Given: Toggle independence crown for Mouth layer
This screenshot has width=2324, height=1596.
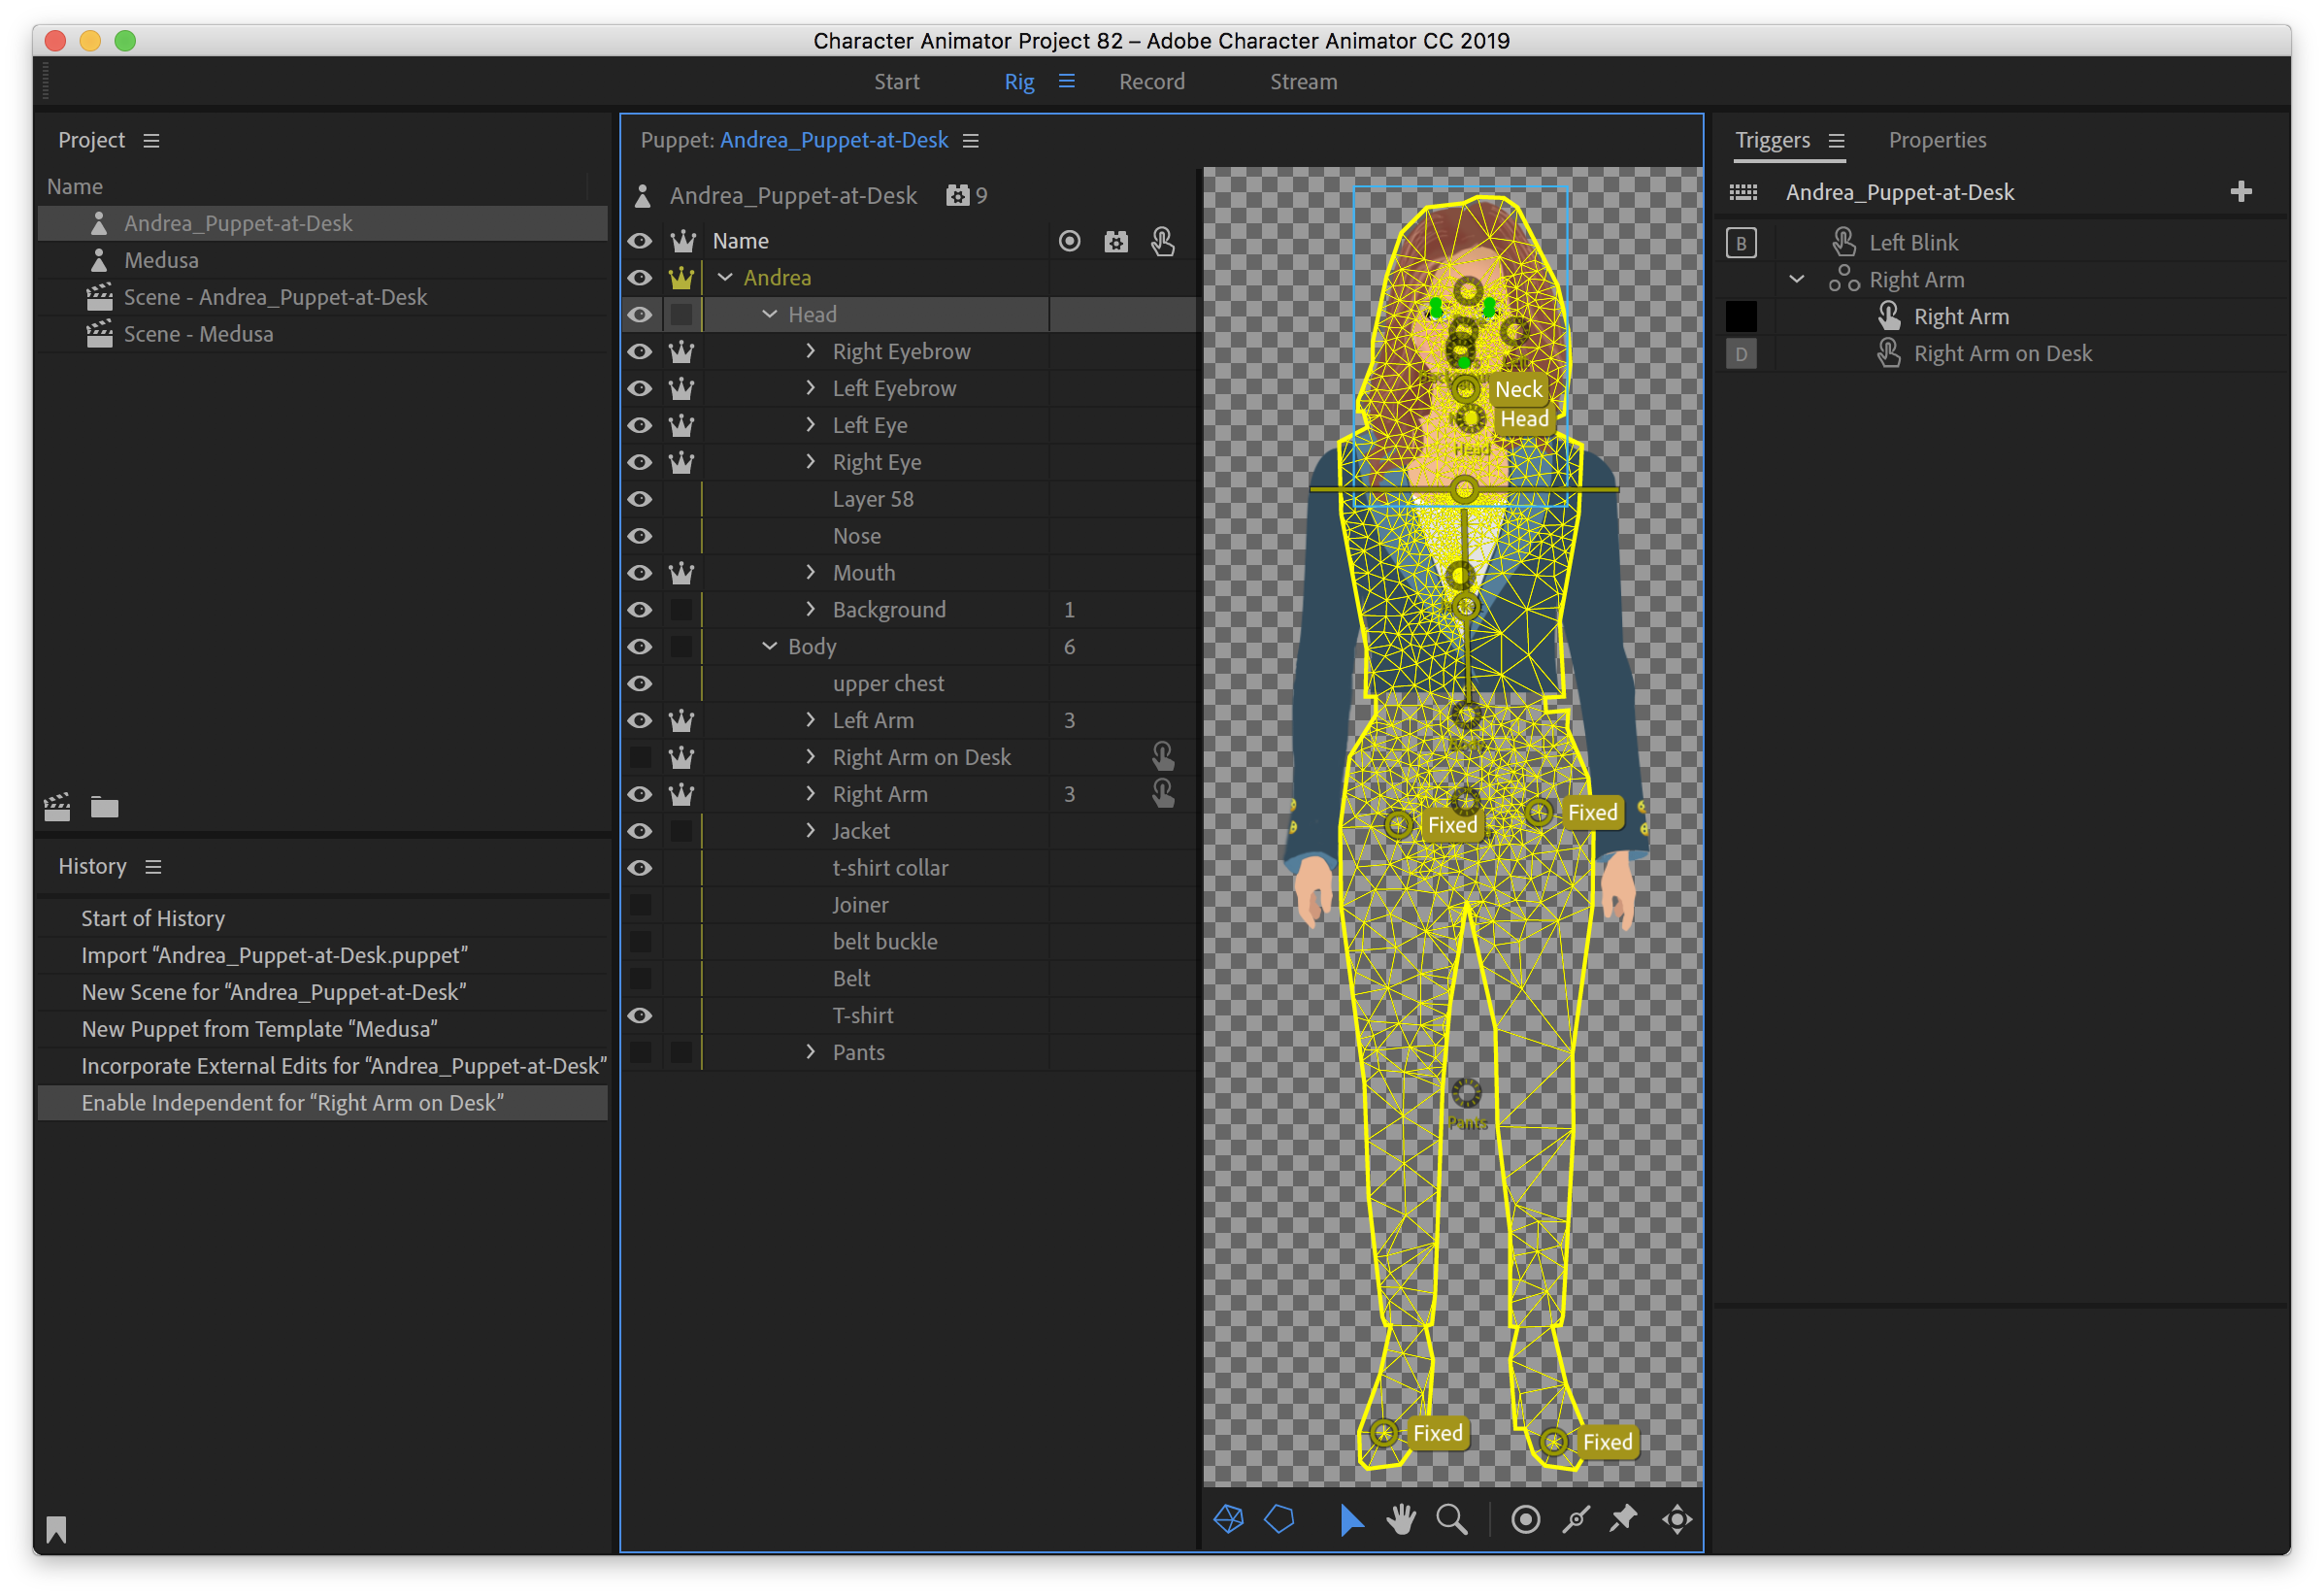Looking at the screenshot, I should click(682, 573).
